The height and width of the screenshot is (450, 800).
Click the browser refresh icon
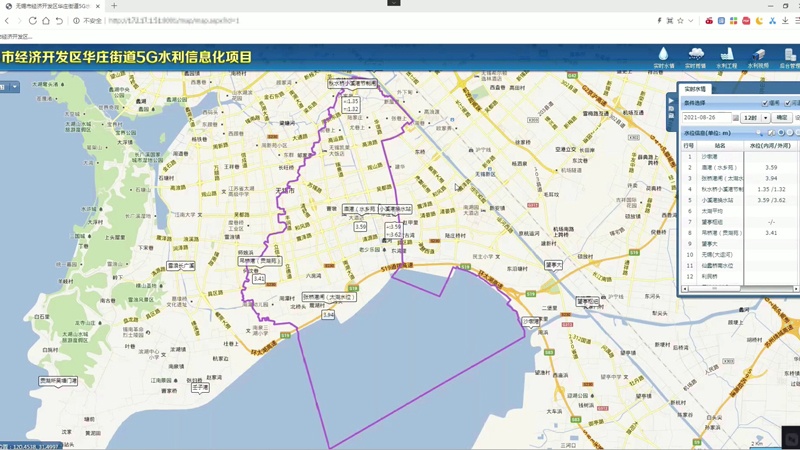point(33,20)
